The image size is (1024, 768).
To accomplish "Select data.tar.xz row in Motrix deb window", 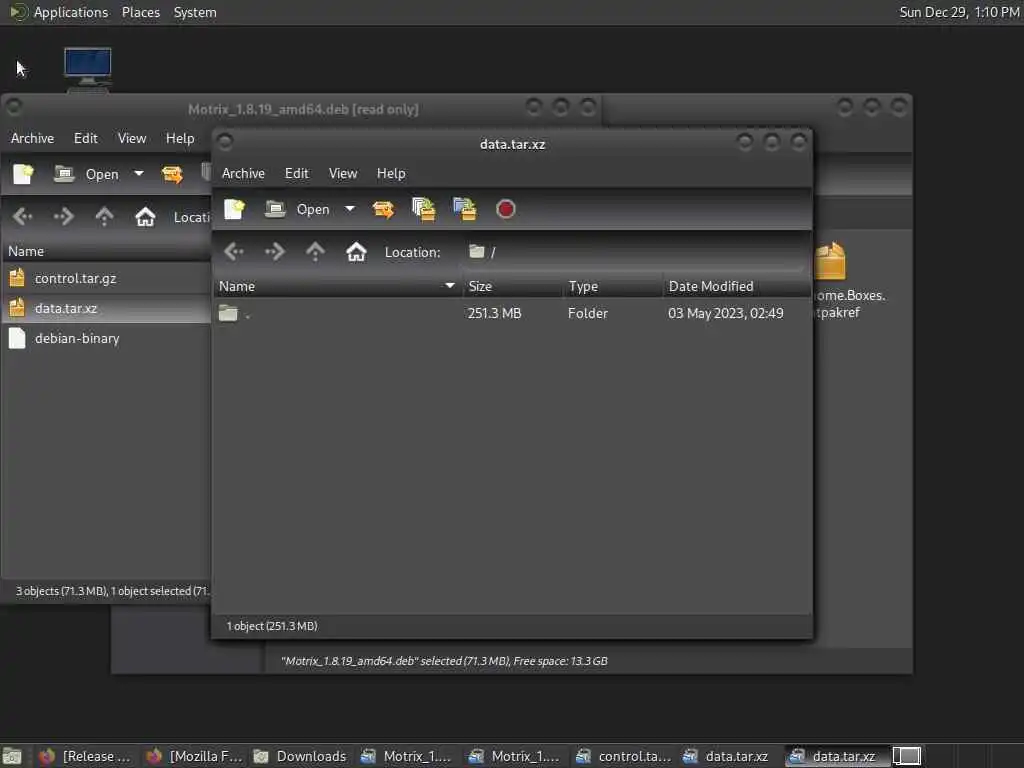I will point(106,308).
